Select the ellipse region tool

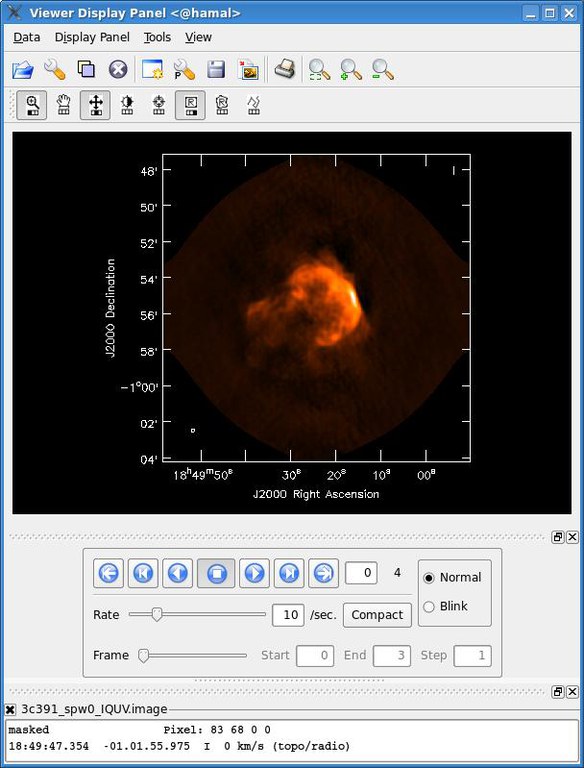coord(222,105)
